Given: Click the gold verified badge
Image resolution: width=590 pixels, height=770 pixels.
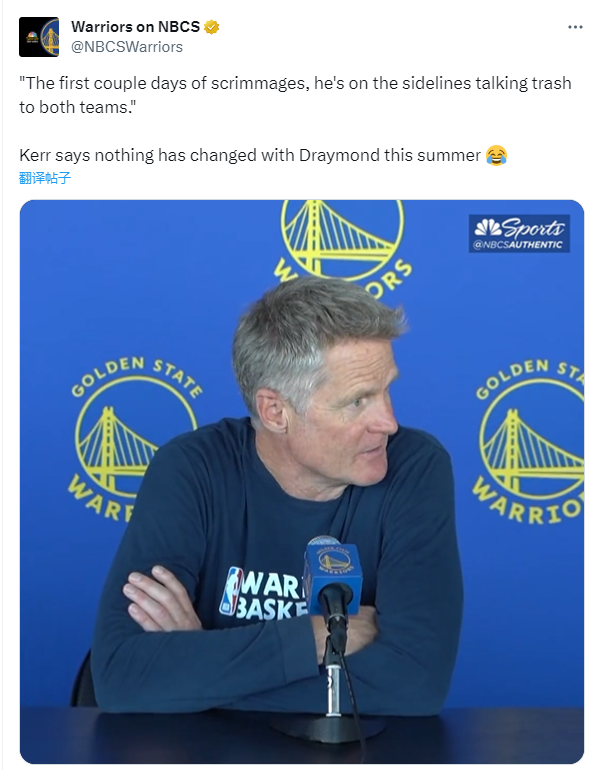Looking at the screenshot, I should point(211,27).
